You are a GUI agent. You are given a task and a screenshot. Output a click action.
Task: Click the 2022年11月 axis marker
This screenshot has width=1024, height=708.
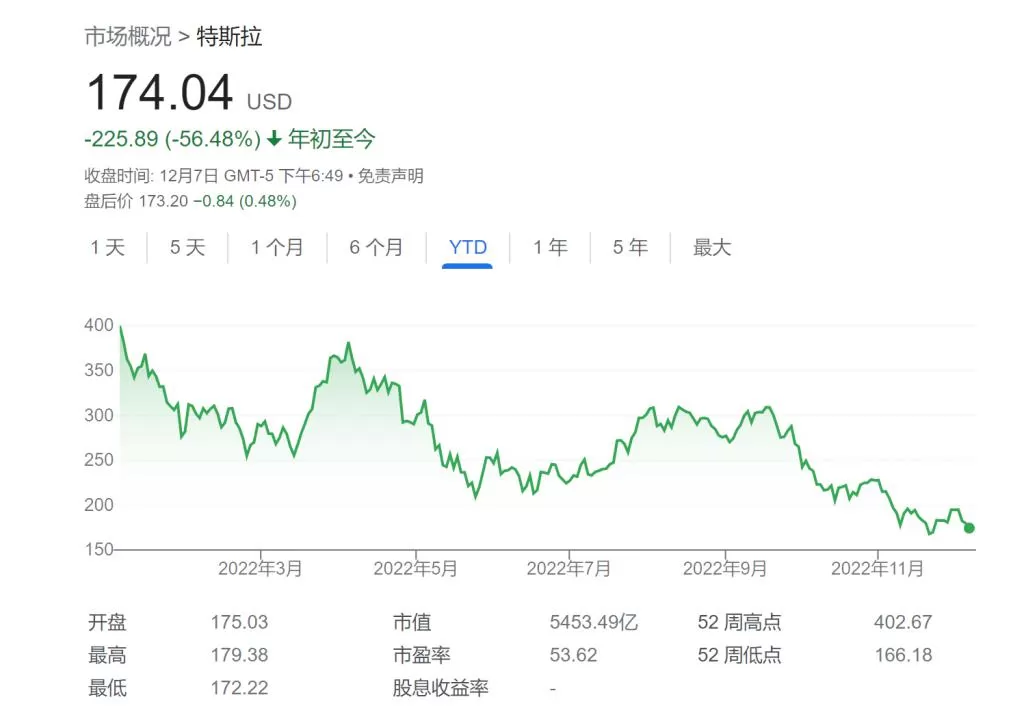point(877,568)
